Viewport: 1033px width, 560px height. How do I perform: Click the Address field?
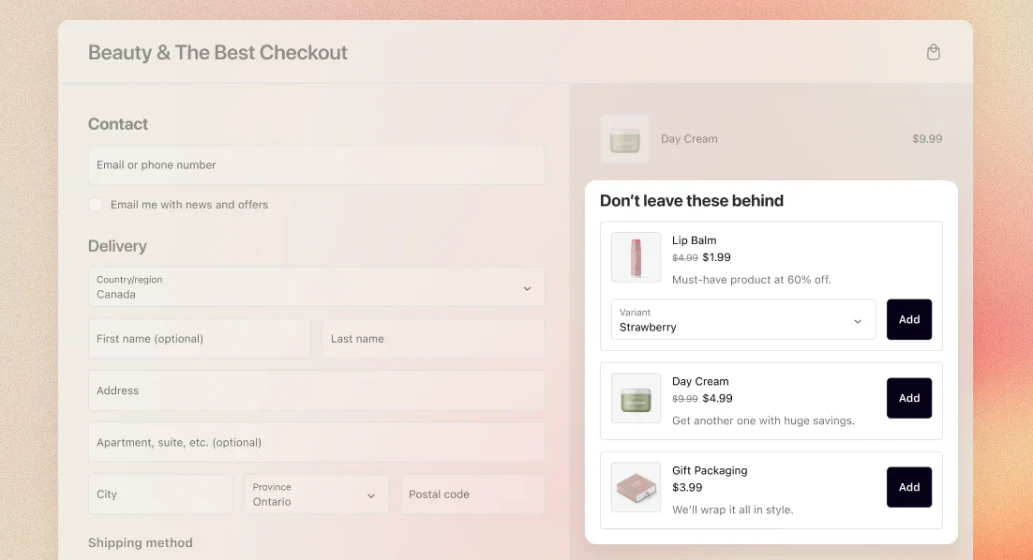click(x=316, y=391)
